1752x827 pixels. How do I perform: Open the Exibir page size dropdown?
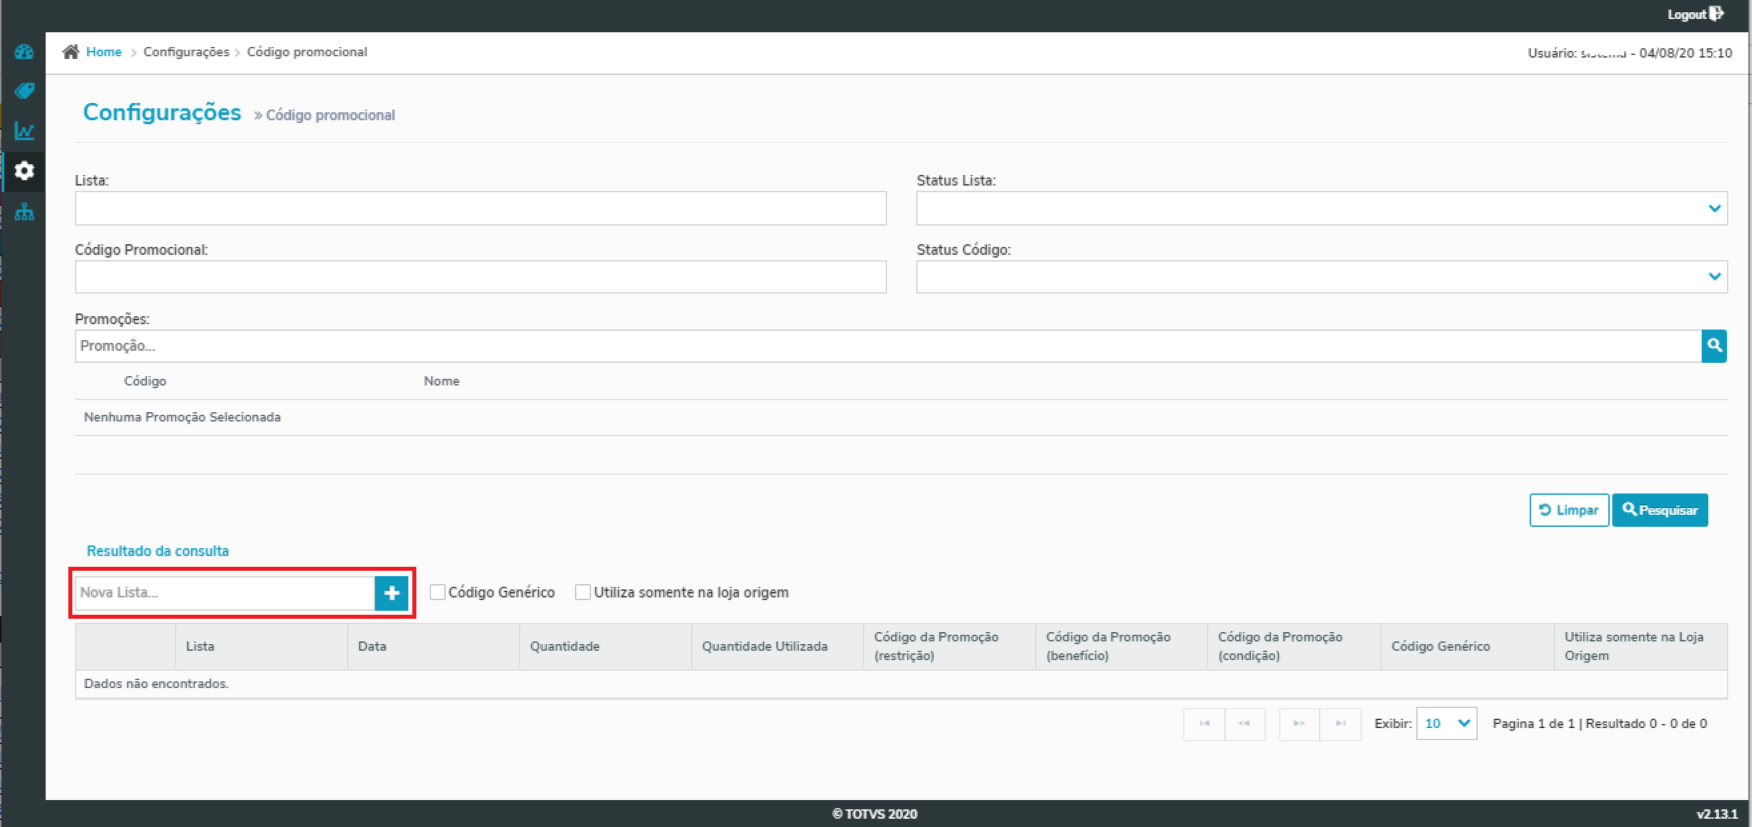pyautogui.click(x=1446, y=724)
